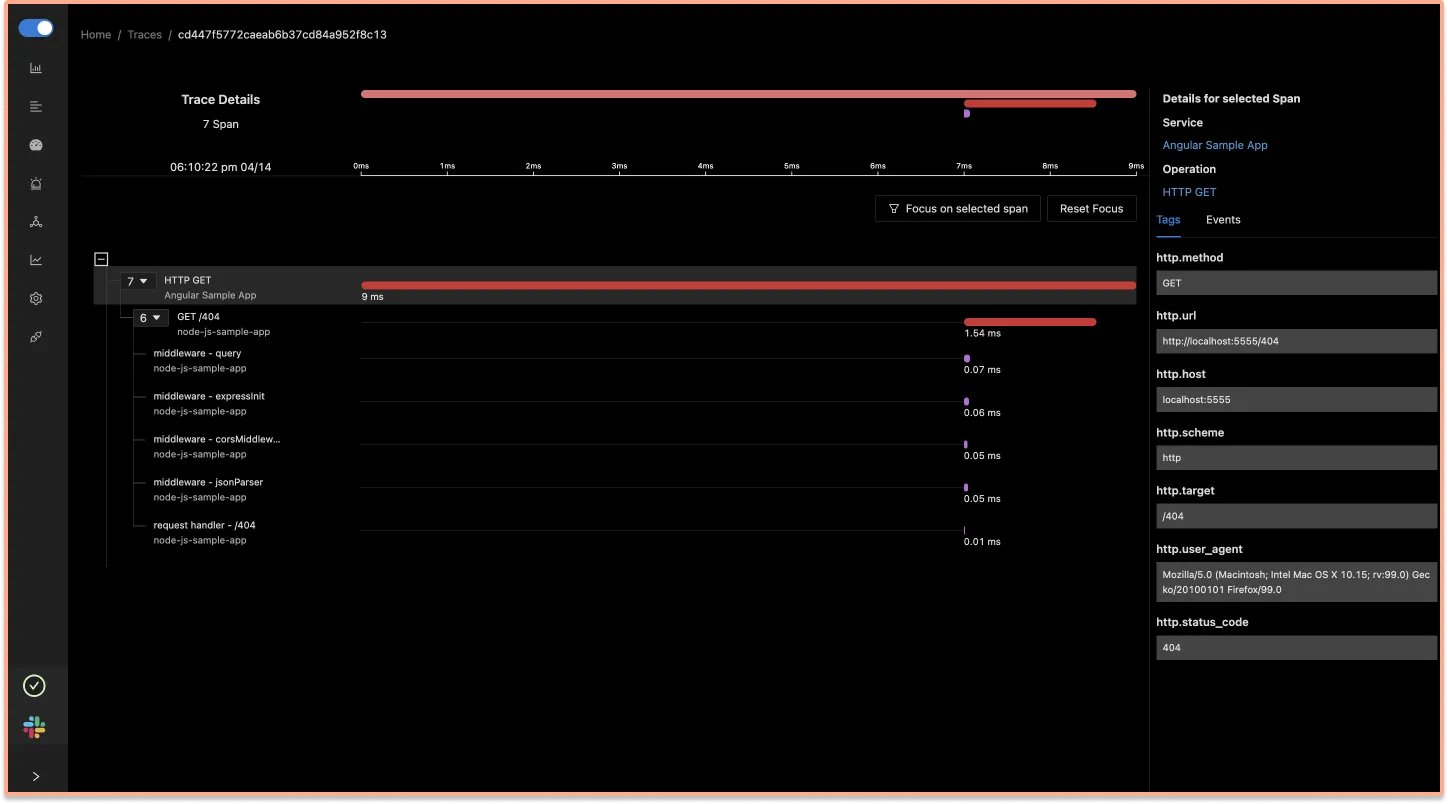Image resolution: width=1448 pixels, height=804 pixels.
Task: Click the short overview flamegraph bar
Action: point(1030,104)
